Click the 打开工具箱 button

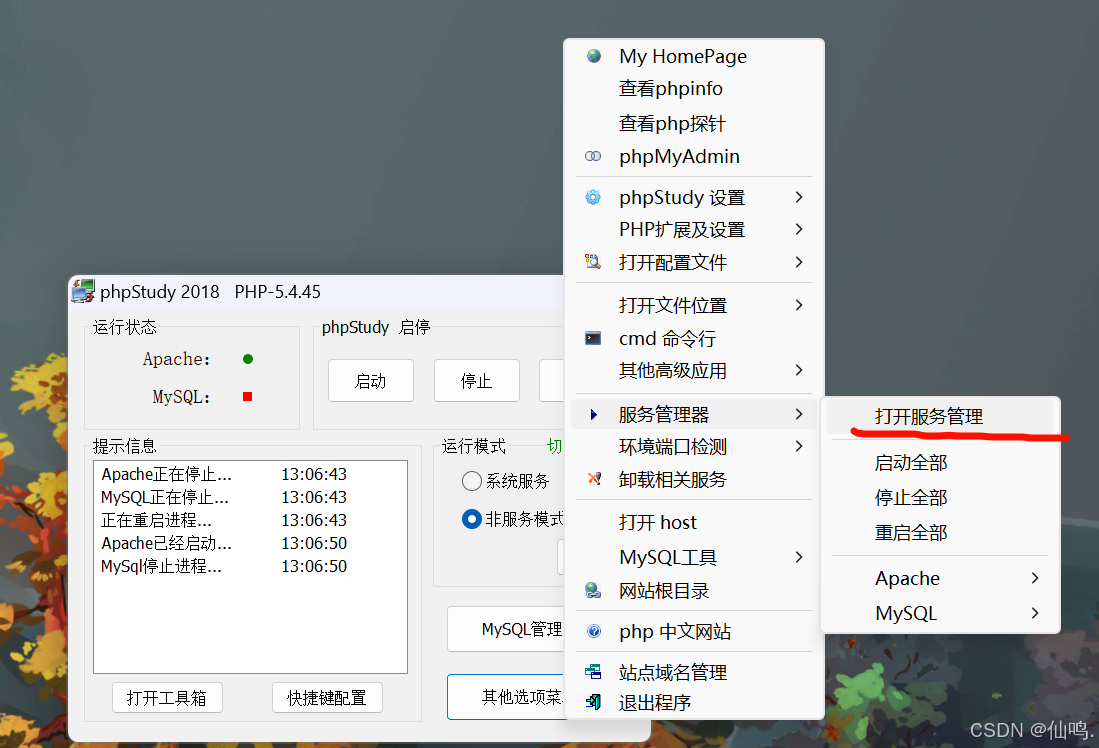[167, 697]
